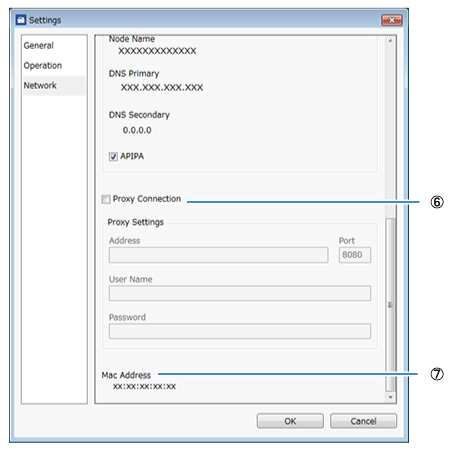Uncheck the APIPA checkbox
Viewport: 452px width, 453px height.
(x=113, y=156)
